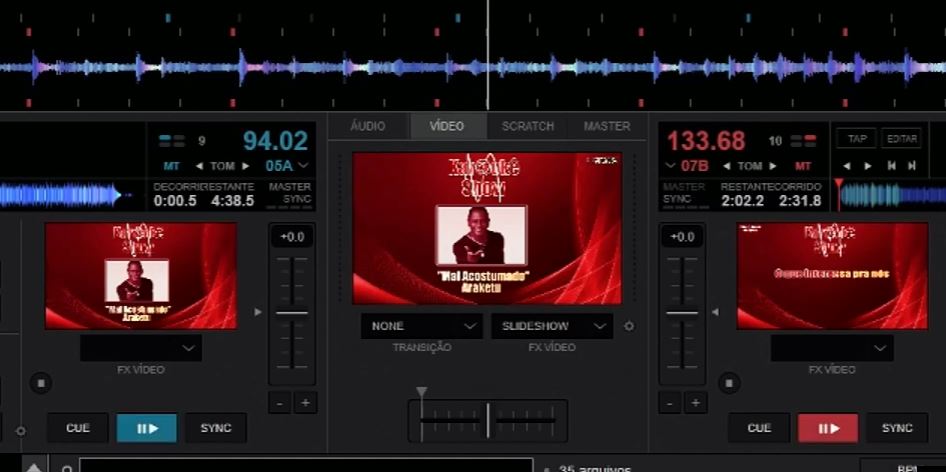Reset left pitch value +0.0 display

tap(292, 237)
